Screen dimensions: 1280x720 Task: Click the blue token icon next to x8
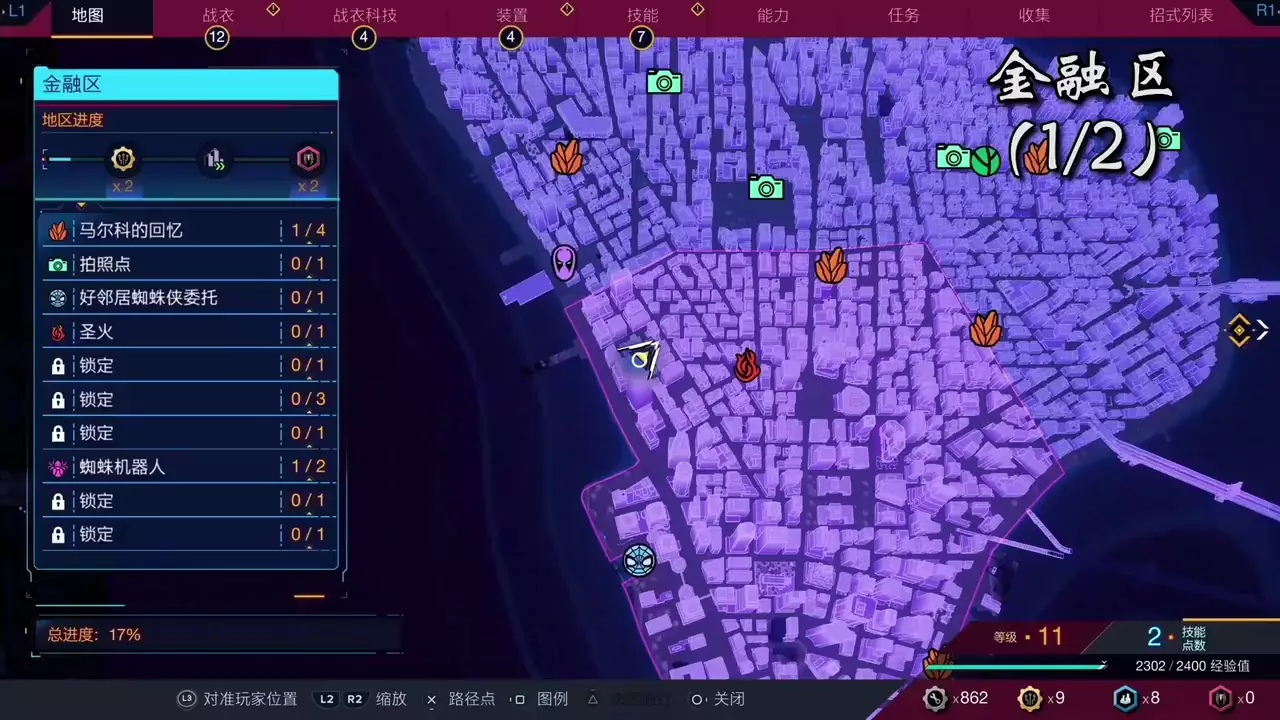(x=1125, y=698)
